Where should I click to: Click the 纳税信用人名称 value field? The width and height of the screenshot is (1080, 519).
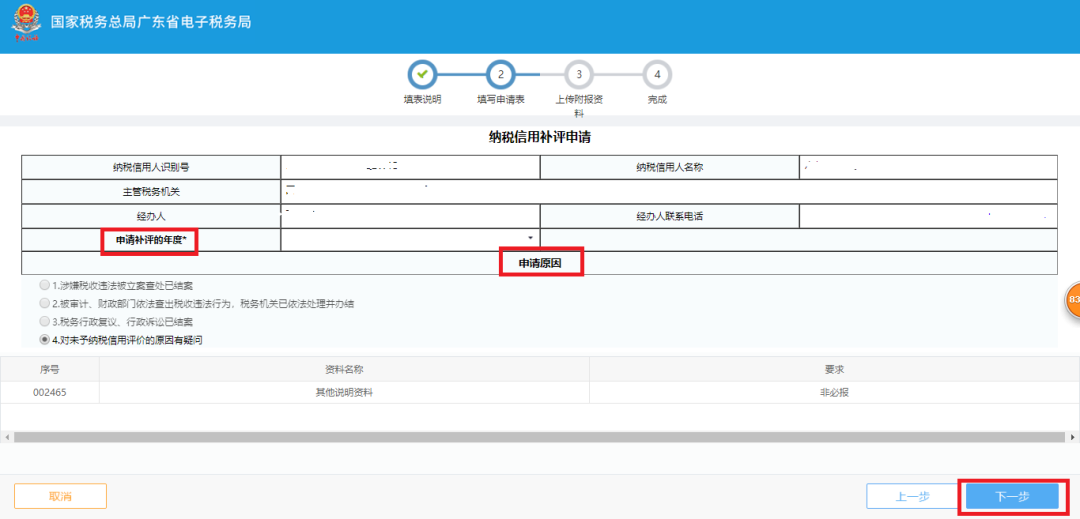(928, 167)
